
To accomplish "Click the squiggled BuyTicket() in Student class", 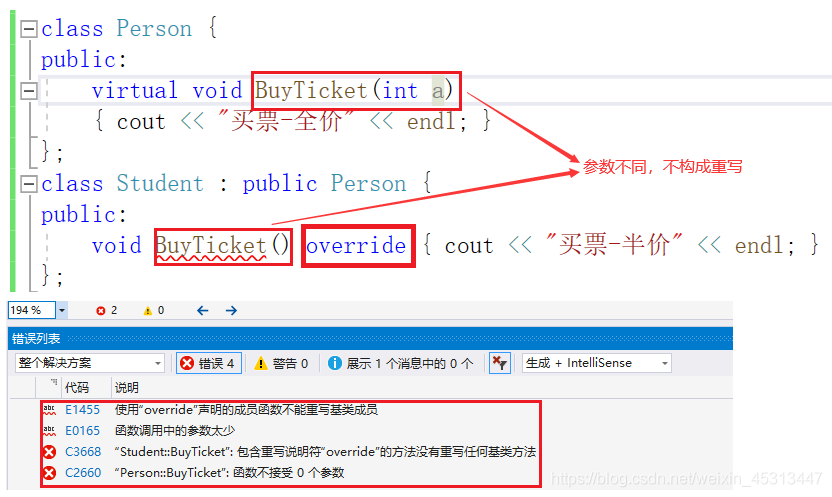I will (x=222, y=246).
